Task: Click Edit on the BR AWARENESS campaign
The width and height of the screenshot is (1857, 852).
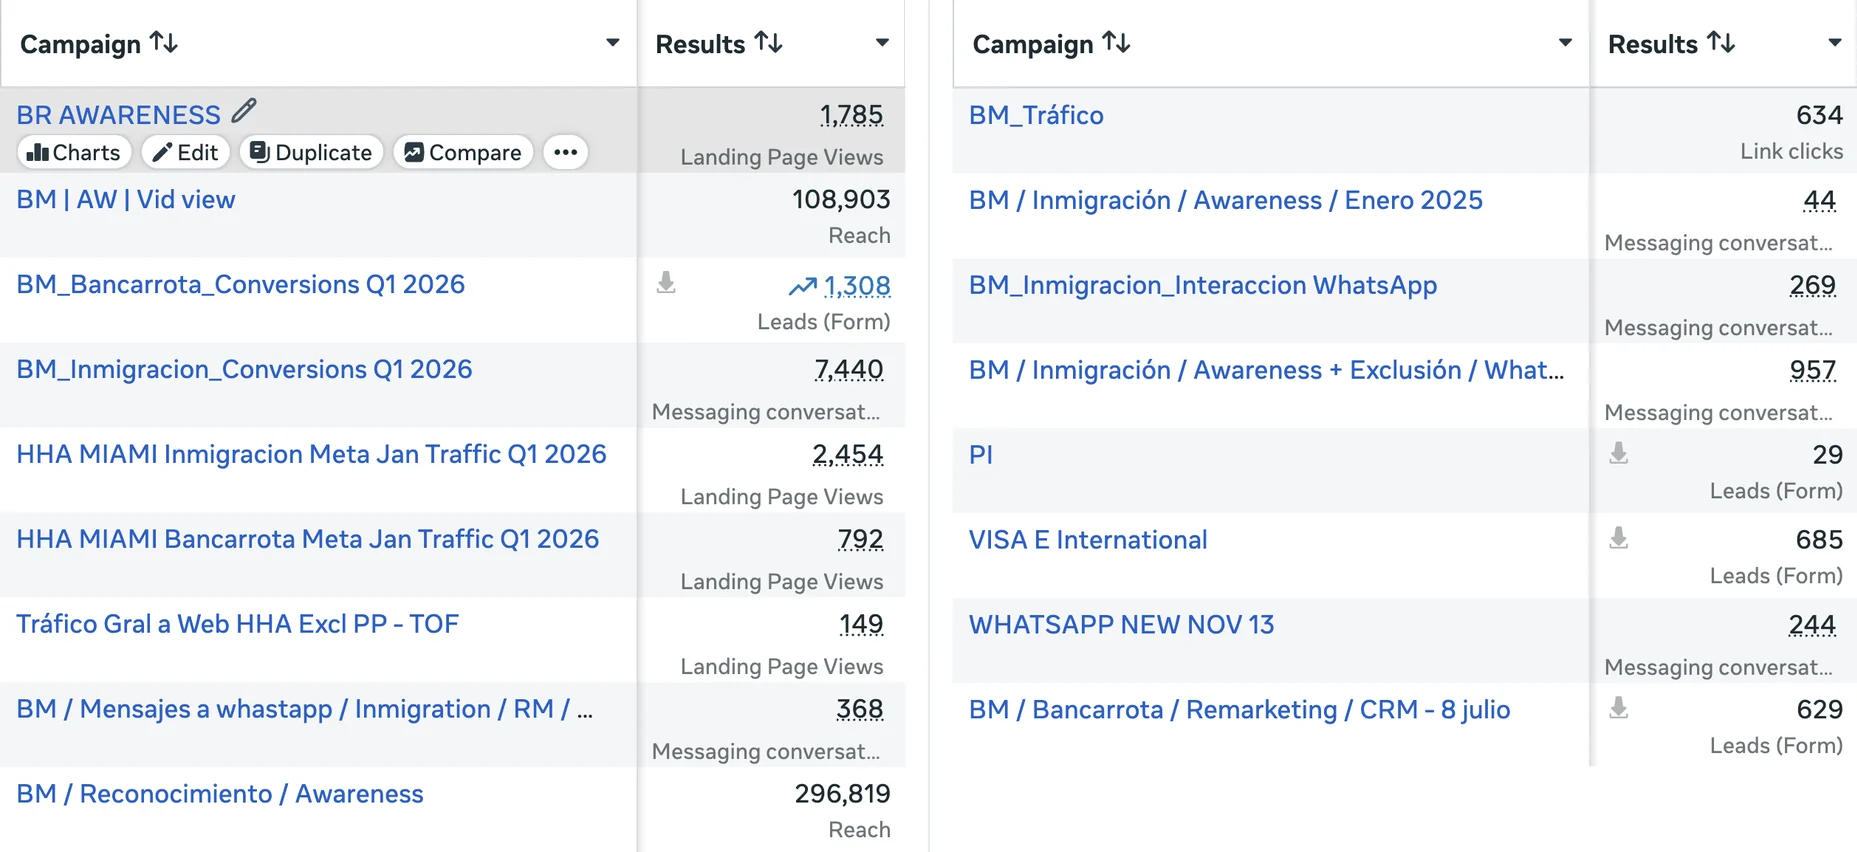Action: 185,152
